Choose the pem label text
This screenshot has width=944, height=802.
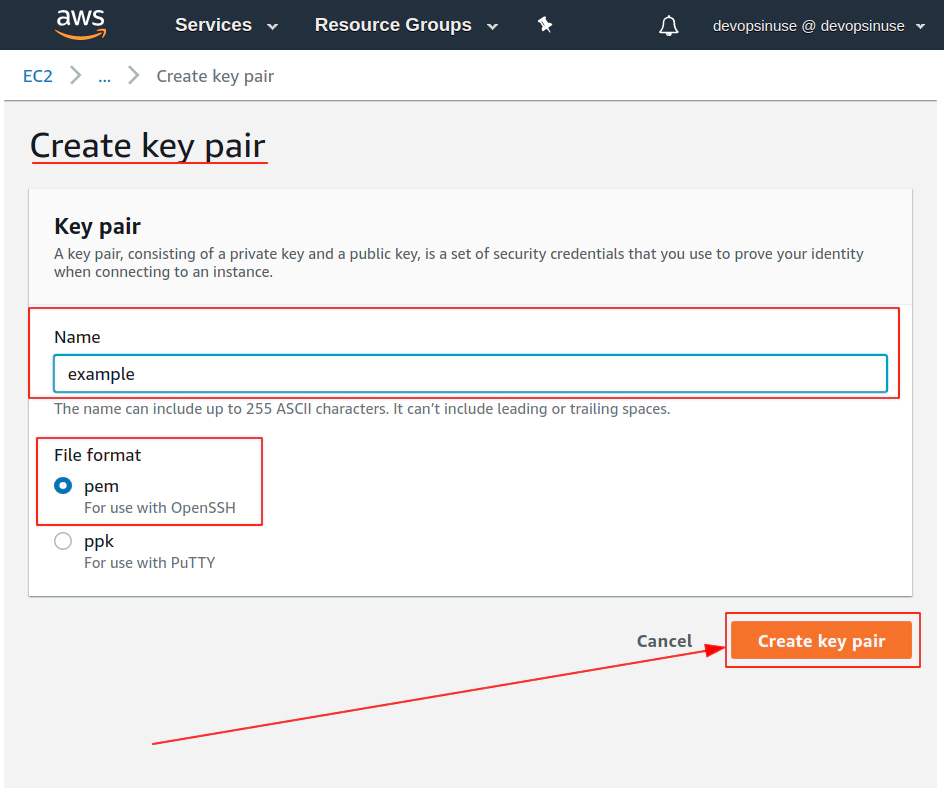click(x=101, y=486)
